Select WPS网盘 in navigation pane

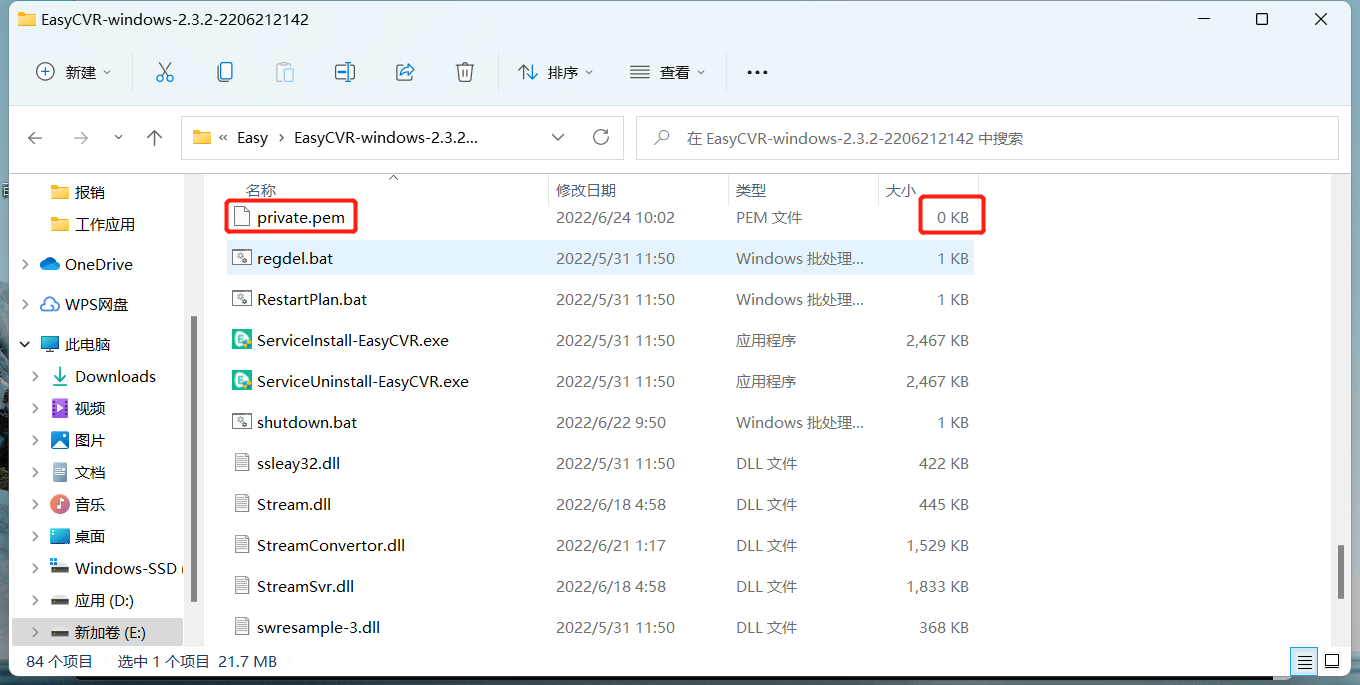coord(97,304)
